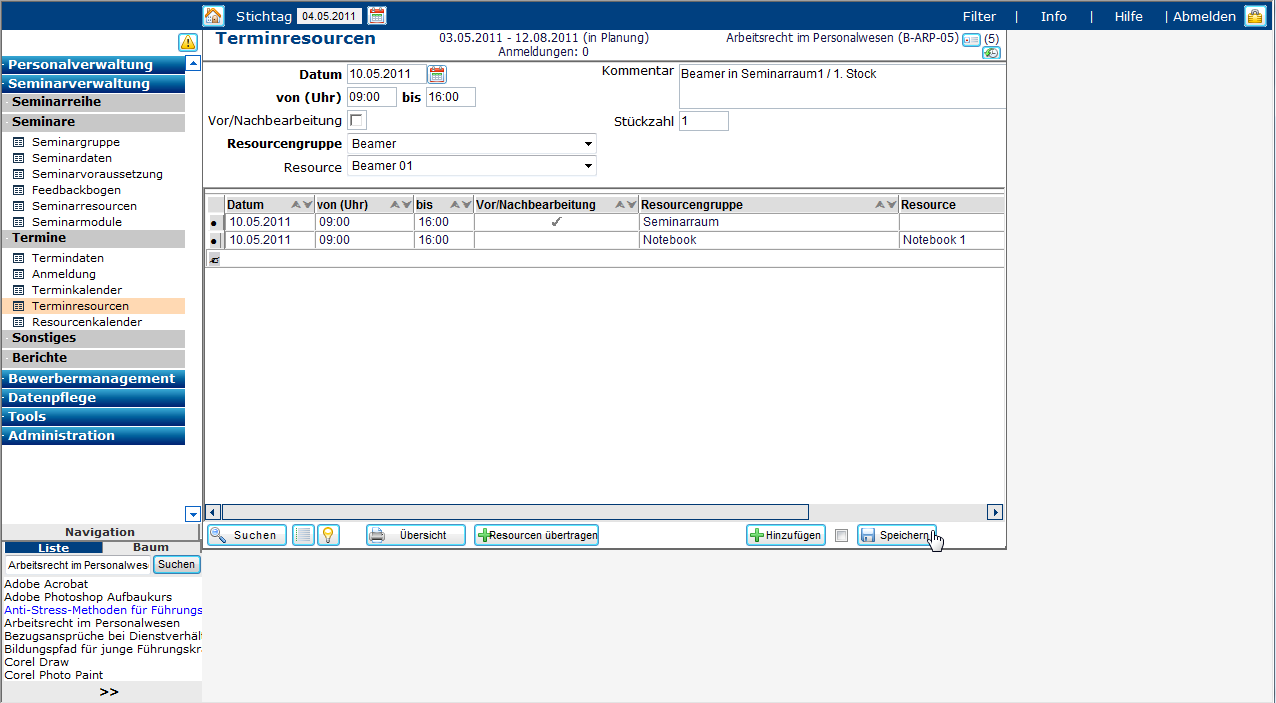
Task: Expand the Bewerbermanagement menu
Action: [x=93, y=379]
